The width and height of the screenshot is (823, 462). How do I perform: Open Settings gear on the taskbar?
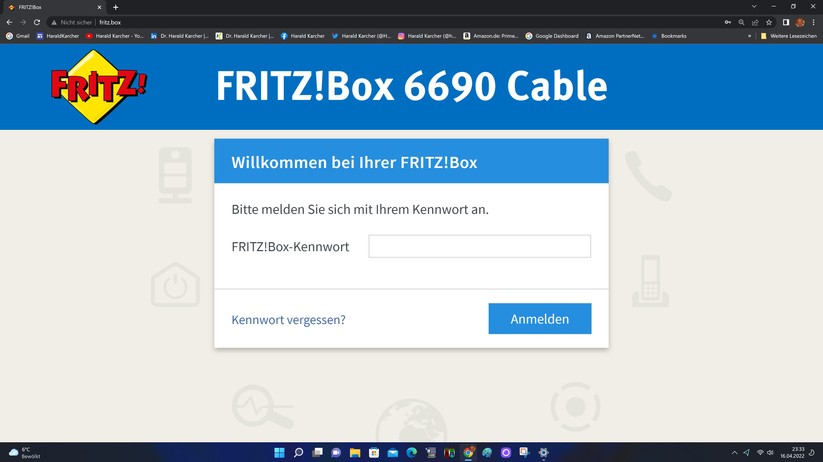[x=543, y=453]
